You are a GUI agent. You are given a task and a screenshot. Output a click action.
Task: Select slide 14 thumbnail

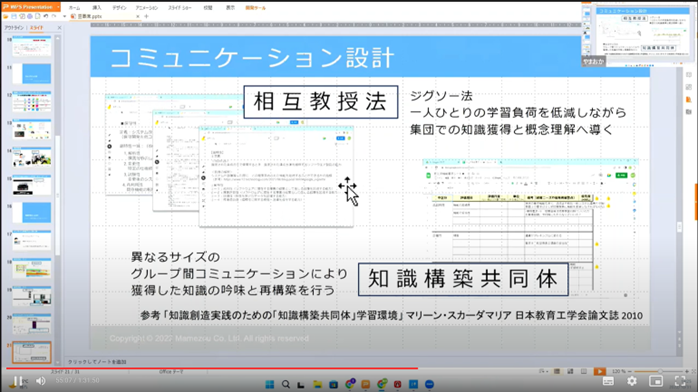coord(32,157)
